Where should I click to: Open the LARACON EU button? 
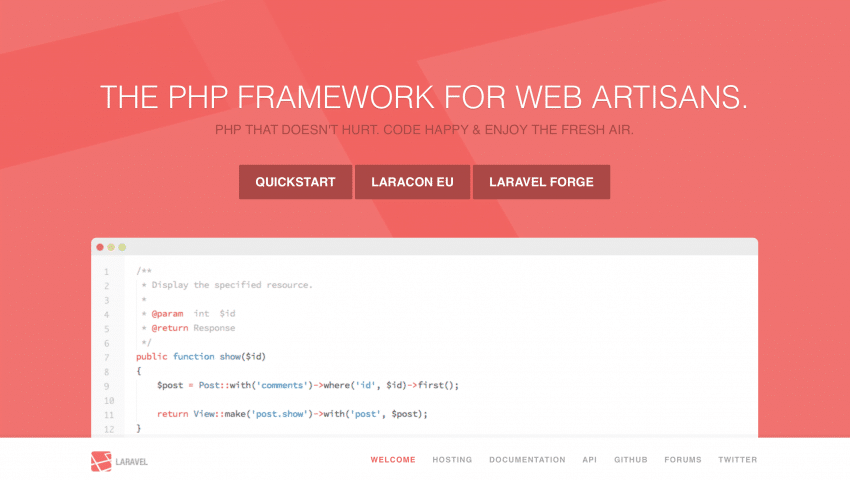pos(413,182)
